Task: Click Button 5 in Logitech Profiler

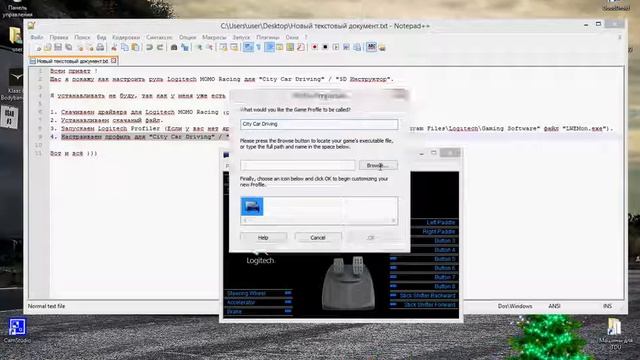Action: 445,259
